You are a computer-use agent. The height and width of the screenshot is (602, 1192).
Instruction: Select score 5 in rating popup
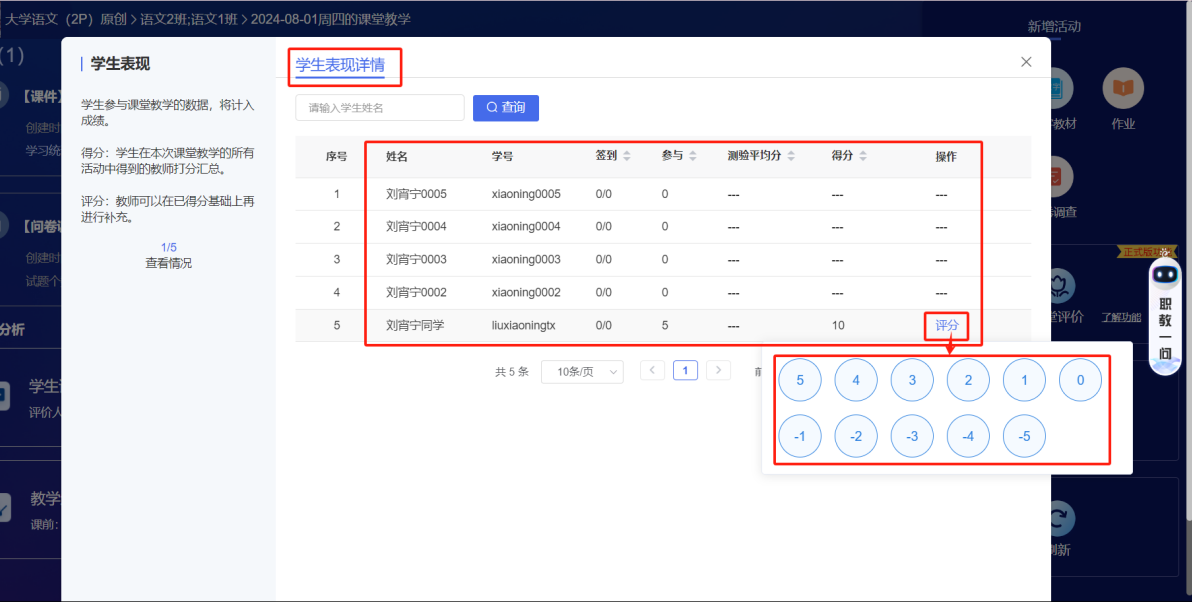pyautogui.click(x=800, y=381)
